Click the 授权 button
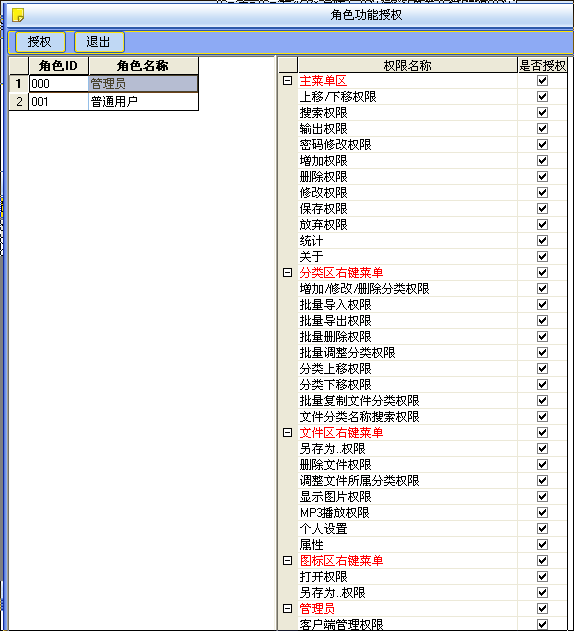This screenshot has height=631, width=574. point(40,42)
